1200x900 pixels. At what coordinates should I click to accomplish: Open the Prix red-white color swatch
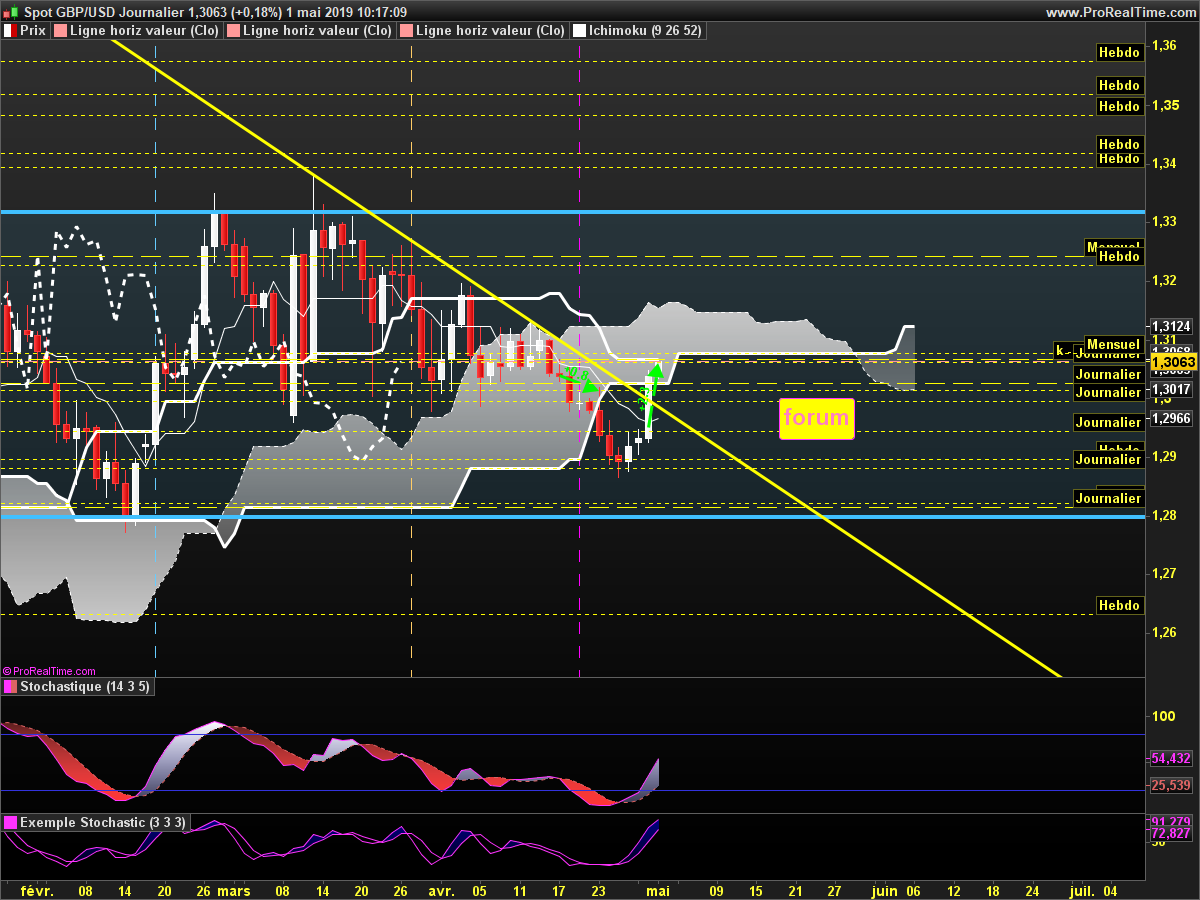pos(10,31)
